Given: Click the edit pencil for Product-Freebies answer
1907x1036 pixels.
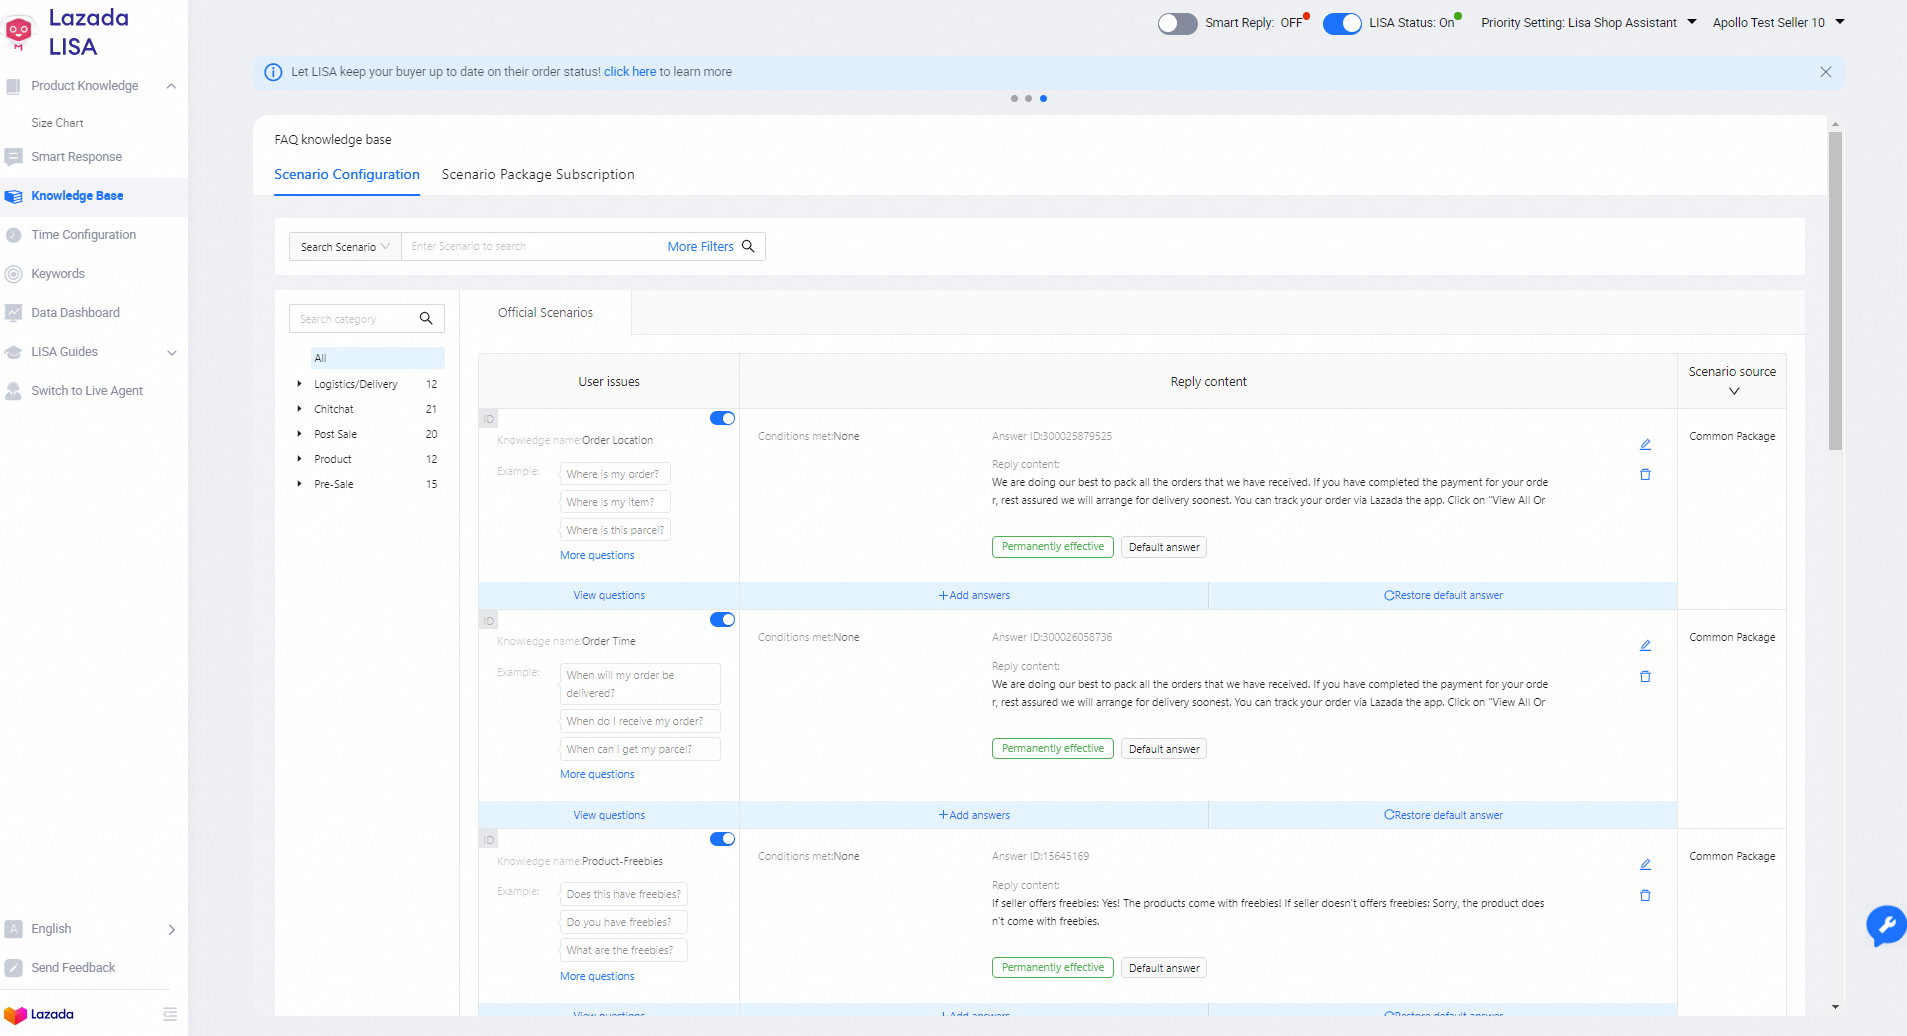Looking at the screenshot, I should pyautogui.click(x=1645, y=865).
